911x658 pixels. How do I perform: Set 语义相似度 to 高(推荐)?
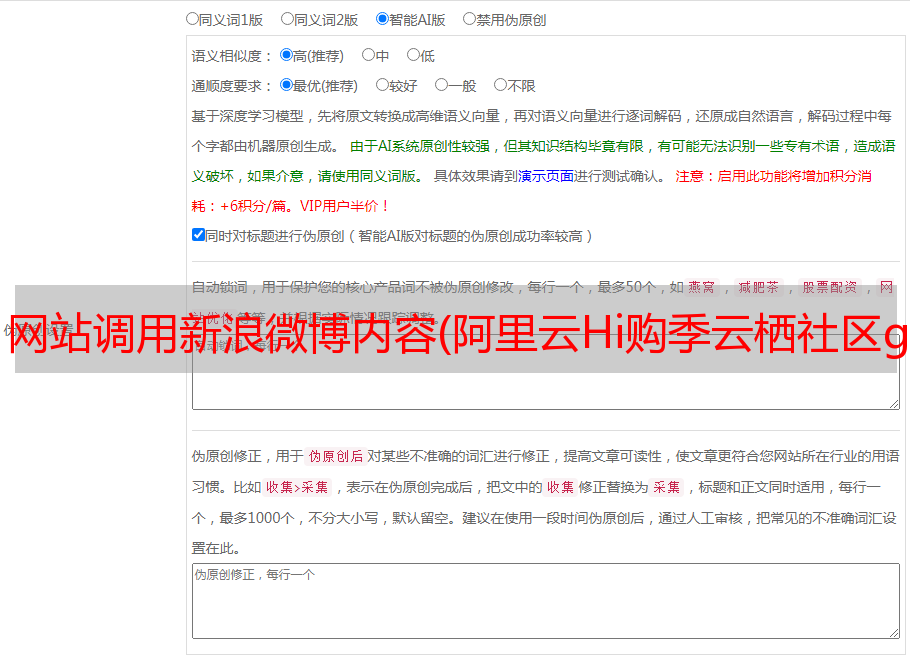tap(286, 55)
